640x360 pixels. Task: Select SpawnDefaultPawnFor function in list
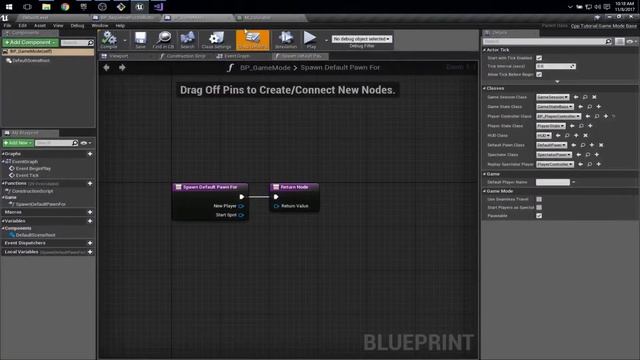pyautogui.click(x=40, y=204)
